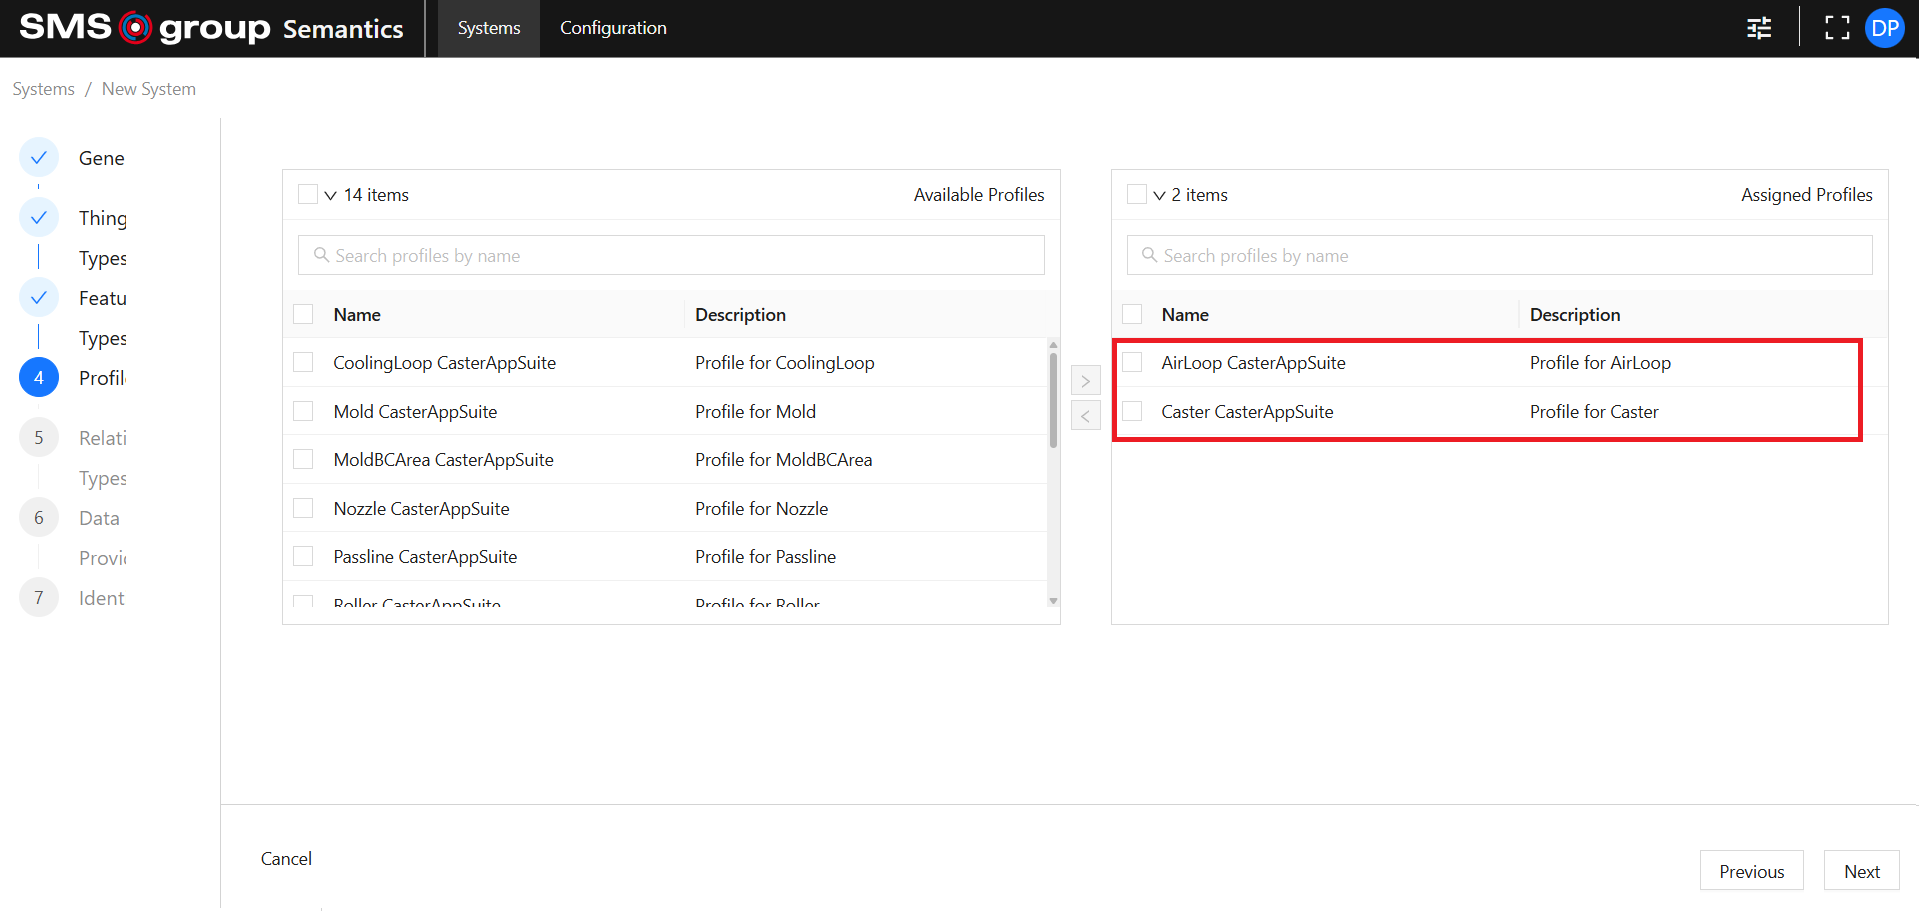This screenshot has width=1919, height=911.
Task: Open the settings sliders icon in header
Action: (x=1759, y=28)
